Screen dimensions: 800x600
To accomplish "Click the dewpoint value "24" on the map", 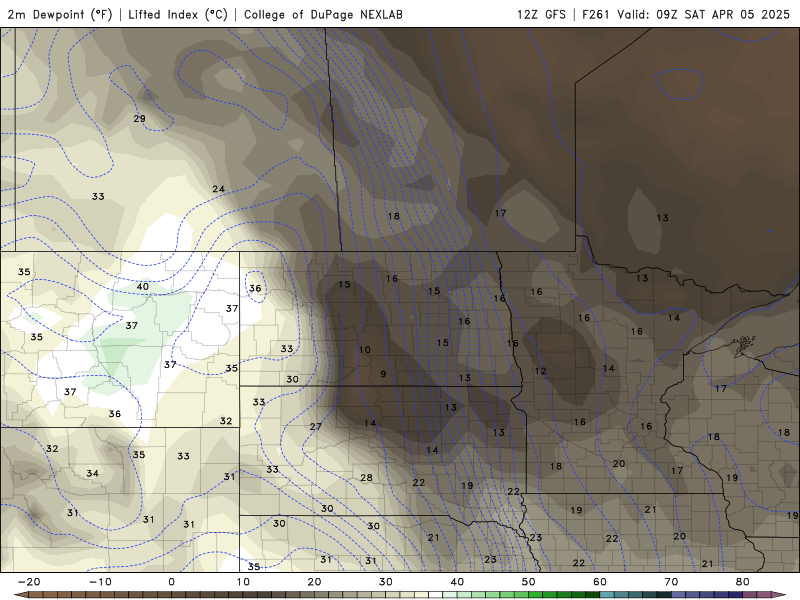I will 218,189.
